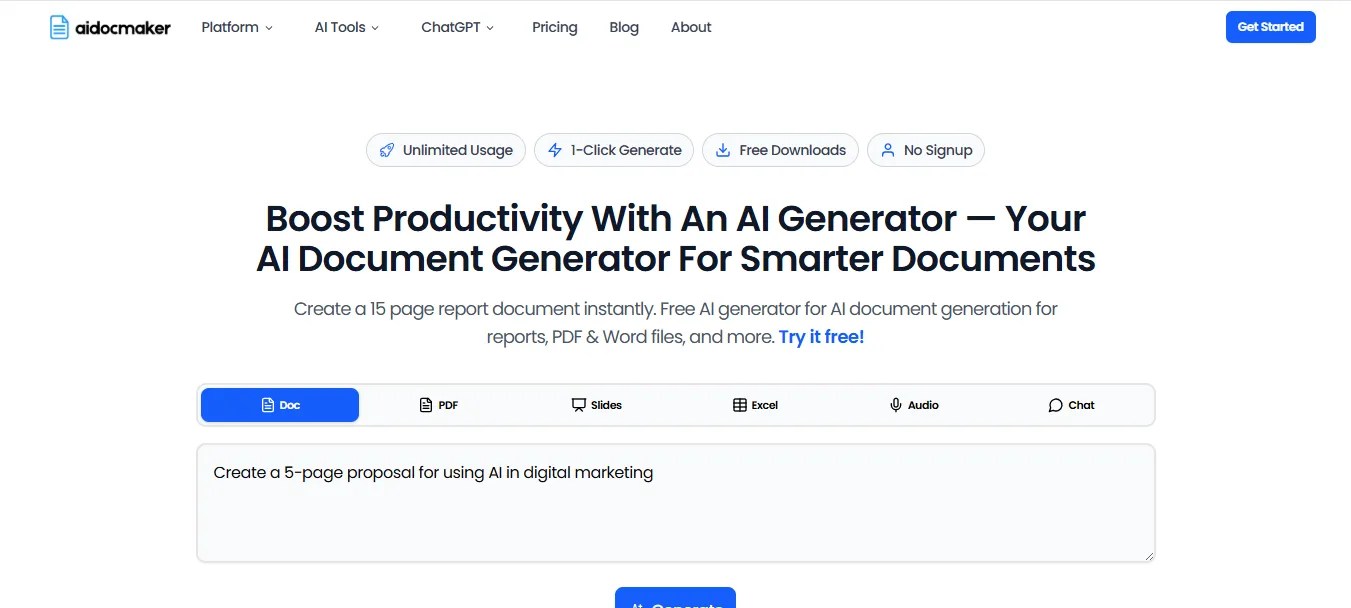1351x608 pixels.
Task: Select the PDF file icon tab
Action: click(426, 405)
